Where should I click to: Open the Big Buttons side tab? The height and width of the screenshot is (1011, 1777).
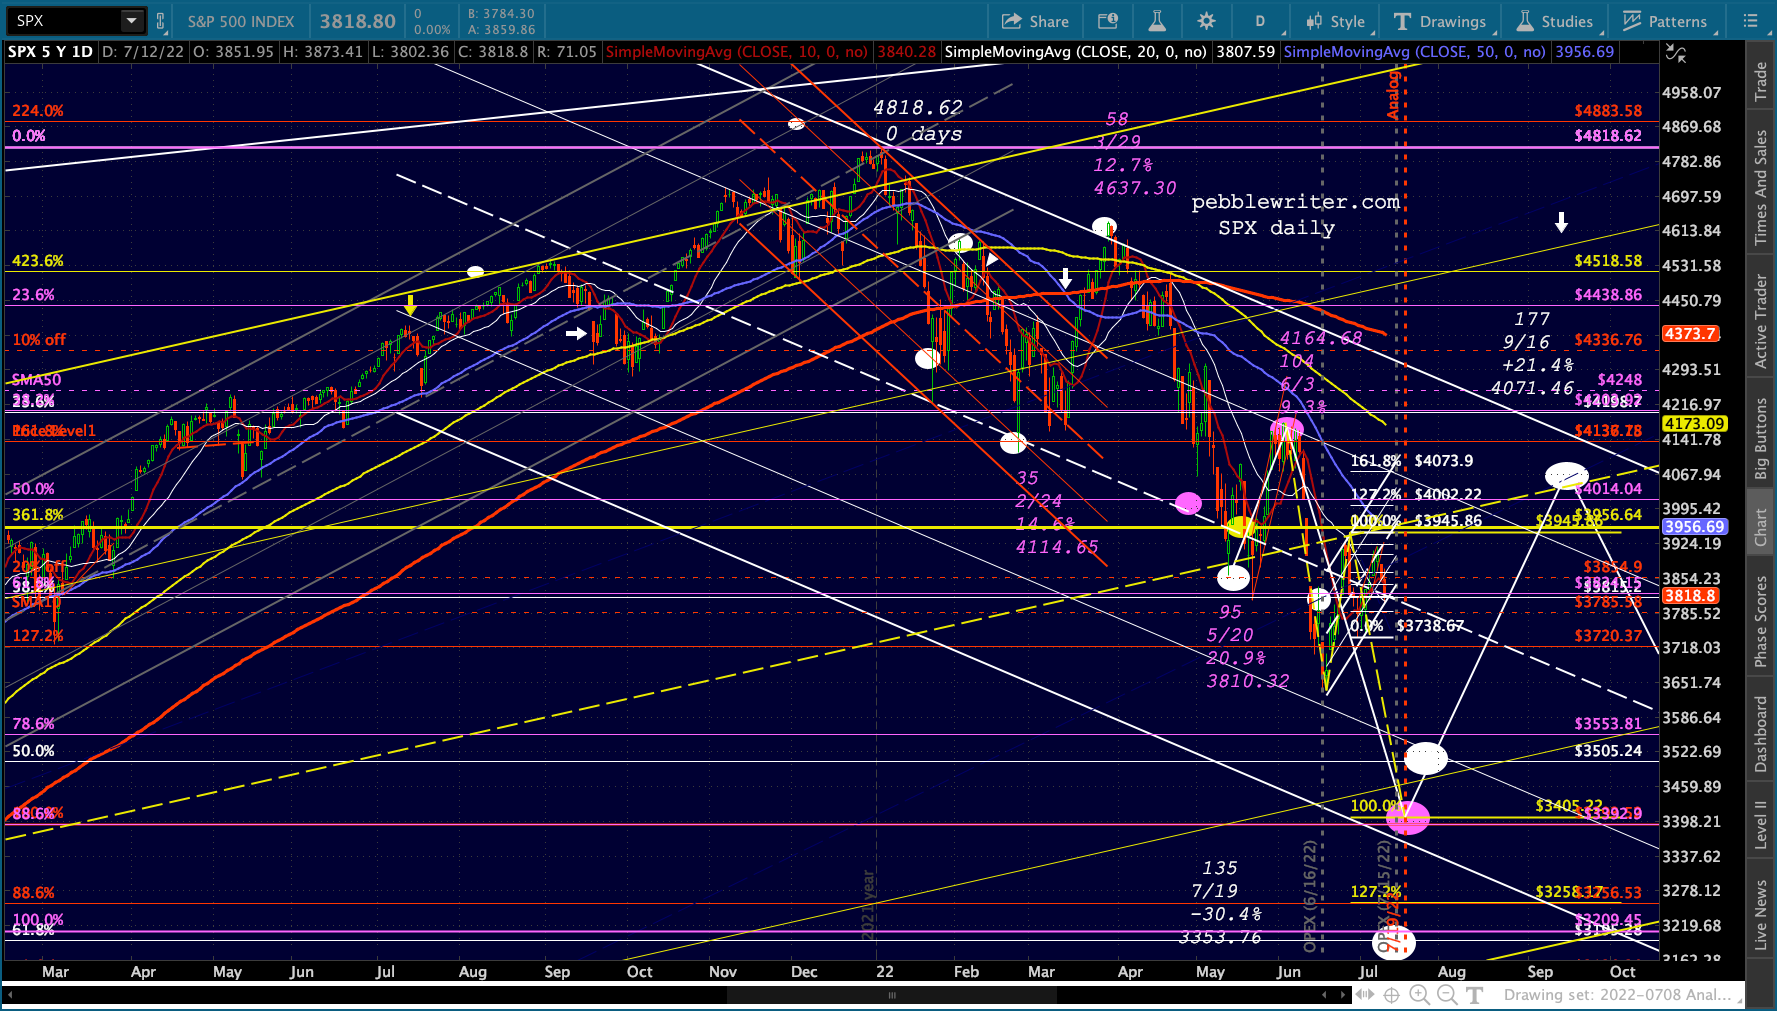1761,439
